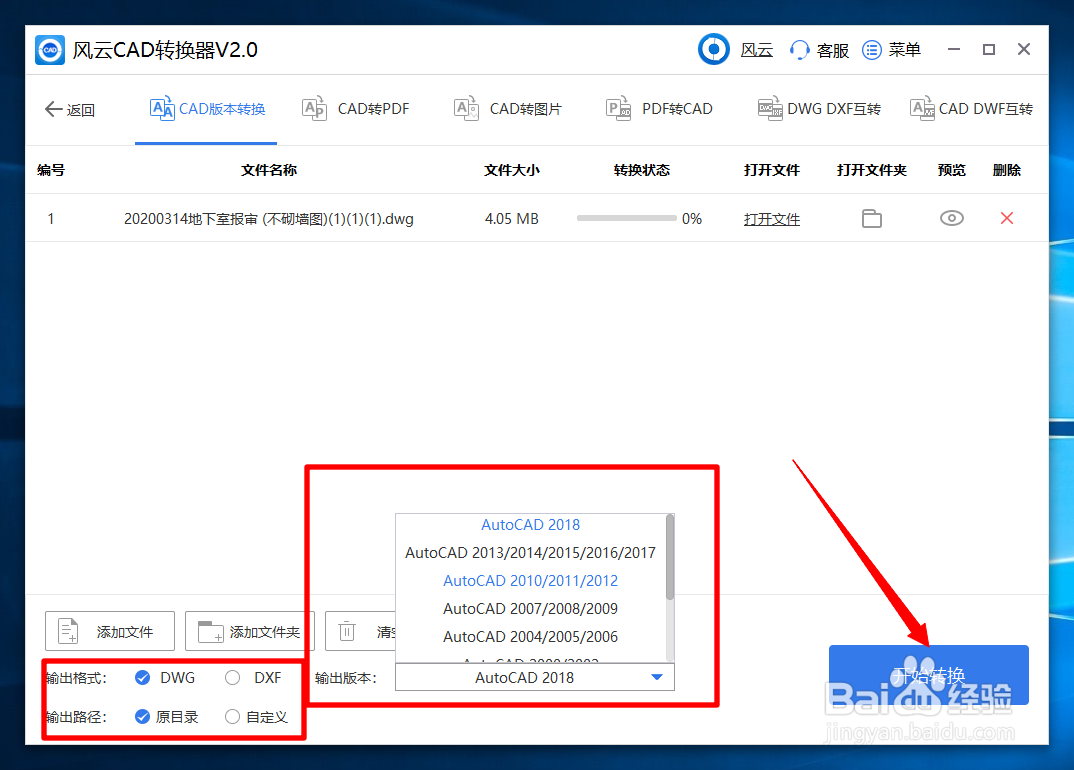
Task: Open the 菜单 menu
Action: (891, 50)
